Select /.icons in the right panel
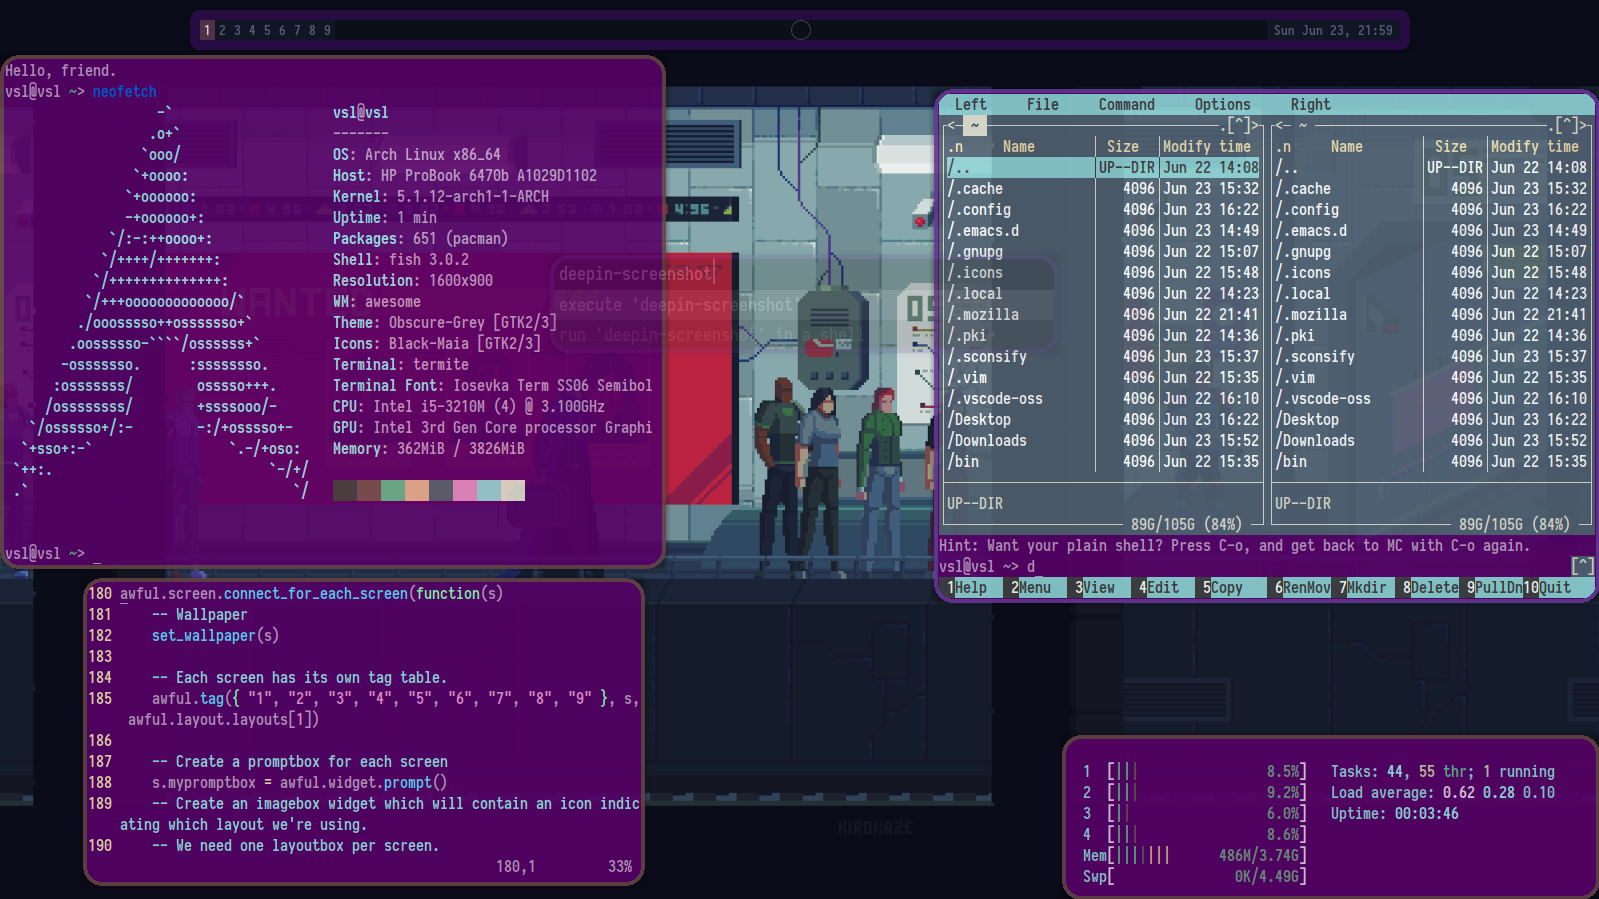The image size is (1599, 899). pos(1431,272)
